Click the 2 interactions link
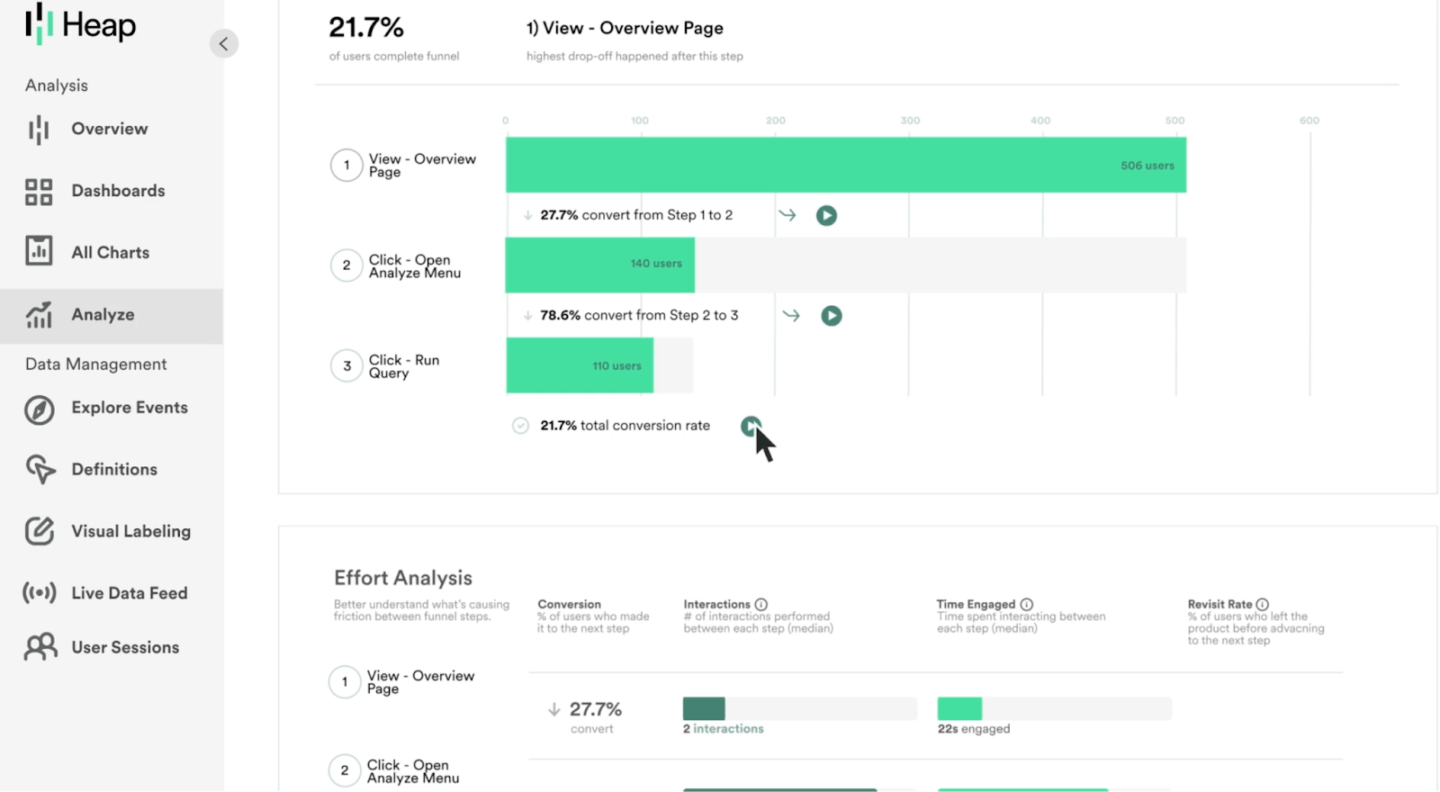This screenshot has height=792, width=1440. [x=723, y=729]
